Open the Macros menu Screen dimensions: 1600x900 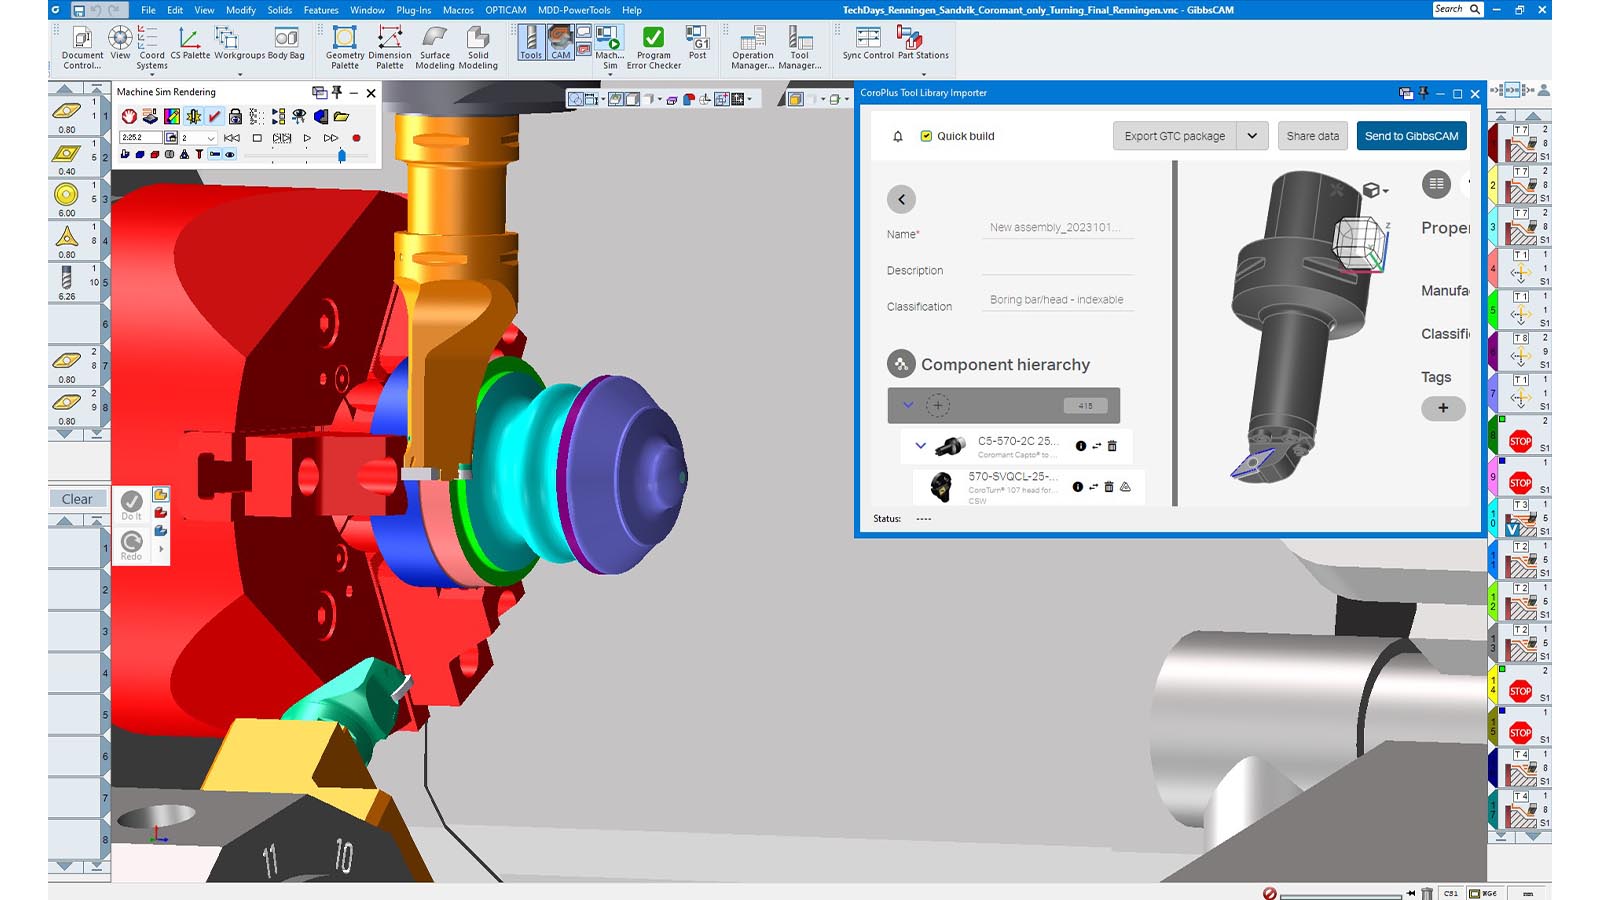458,10
